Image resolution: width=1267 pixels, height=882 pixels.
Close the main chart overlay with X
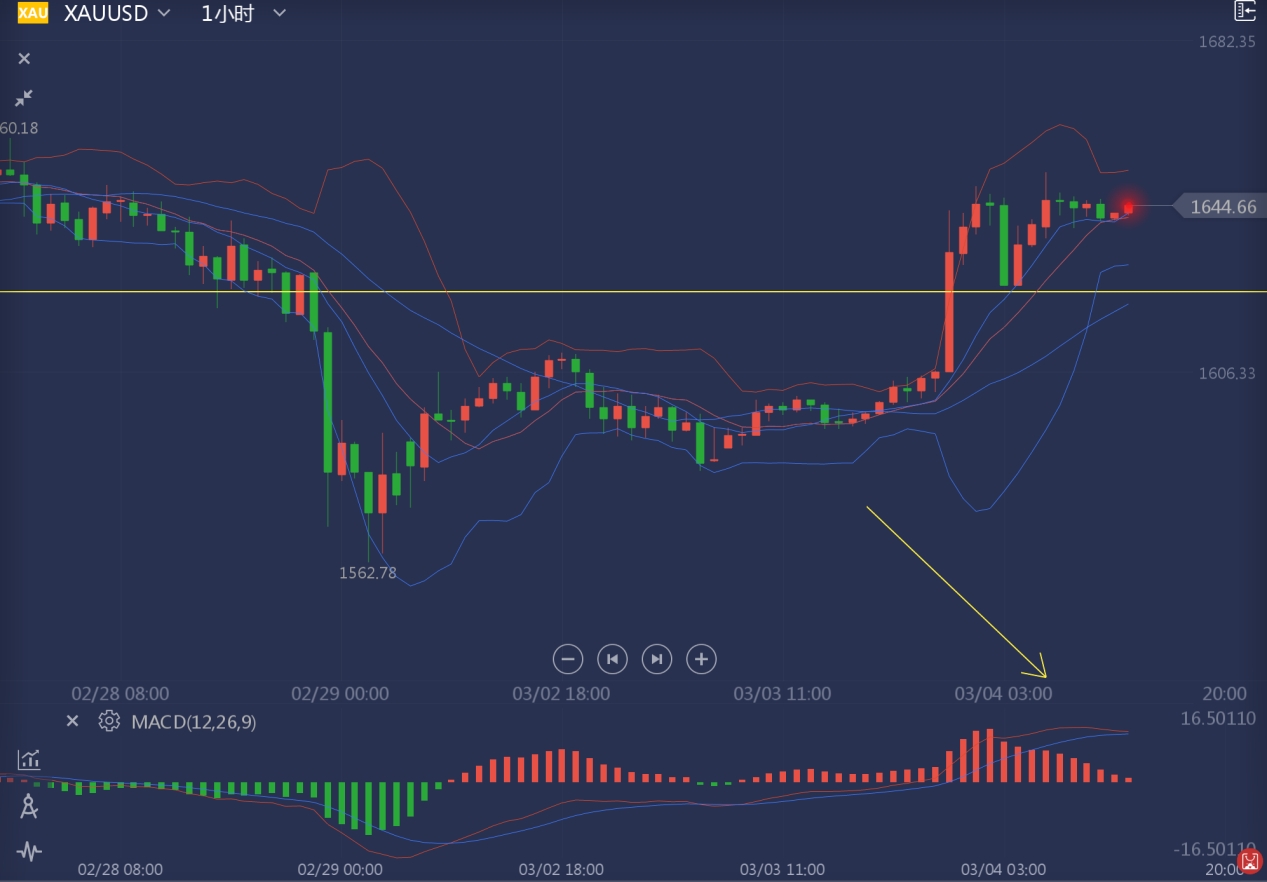coord(24,59)
